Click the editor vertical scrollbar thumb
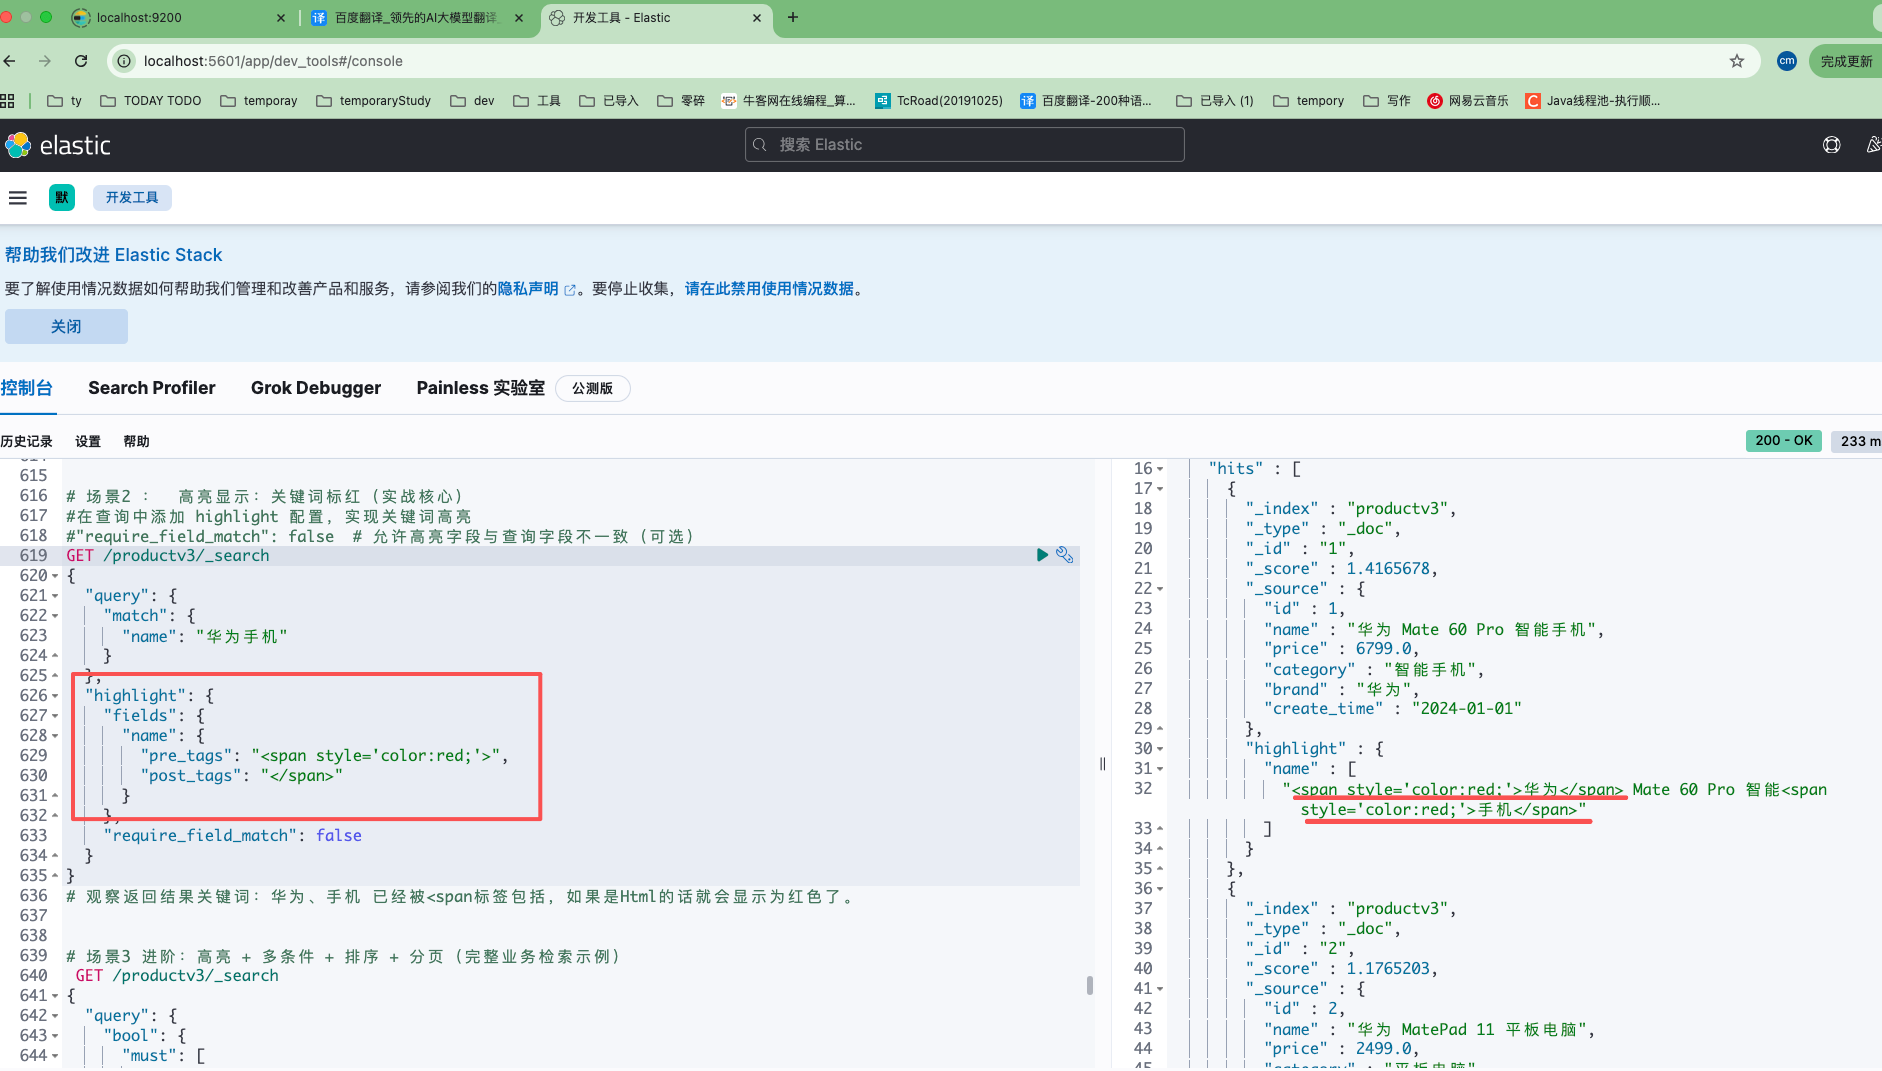This screenshot has height=1071, width=1882. pos(1089,985)
